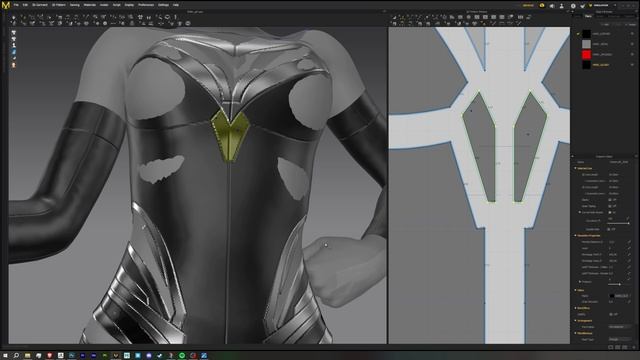640x360 pixels.
Task: Toggle the Elastic checkbox
Action: [x=610, y=200]
